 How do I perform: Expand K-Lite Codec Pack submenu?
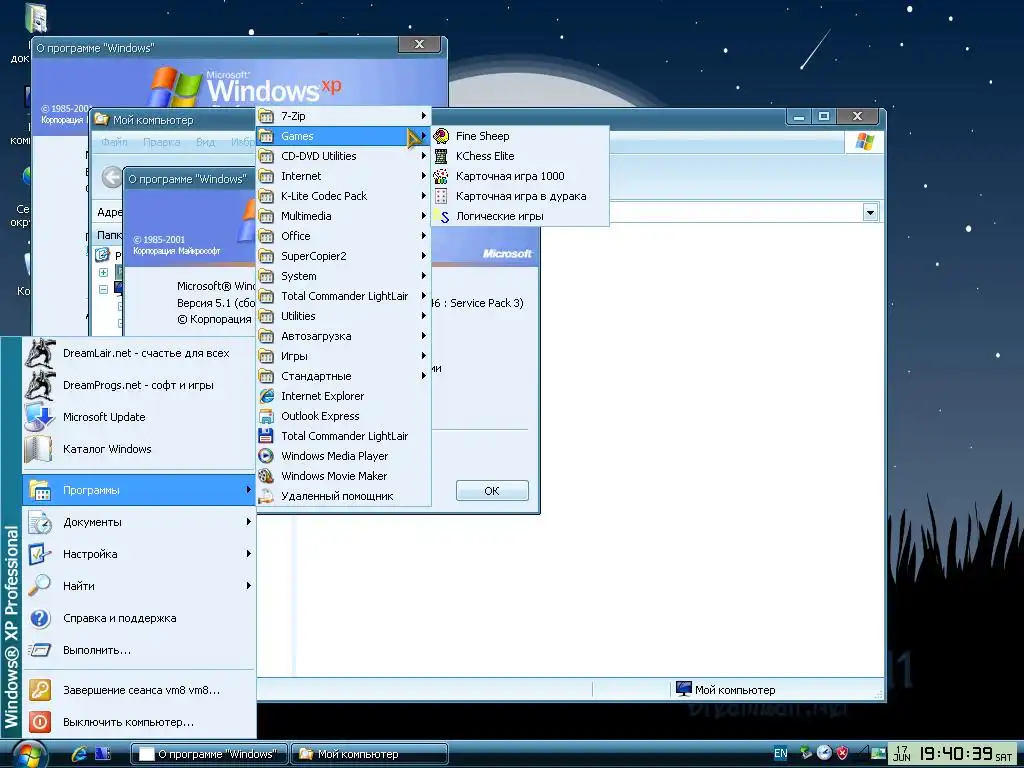pyautogui.click(x=344, y=196)
